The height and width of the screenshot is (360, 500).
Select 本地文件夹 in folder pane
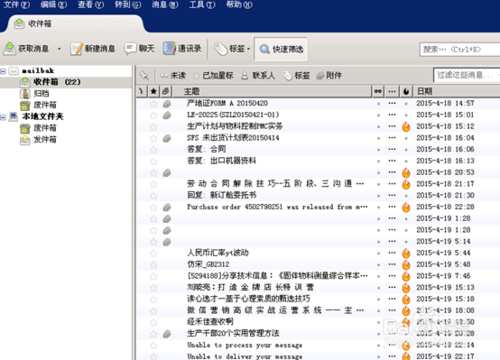pos(43,116)
